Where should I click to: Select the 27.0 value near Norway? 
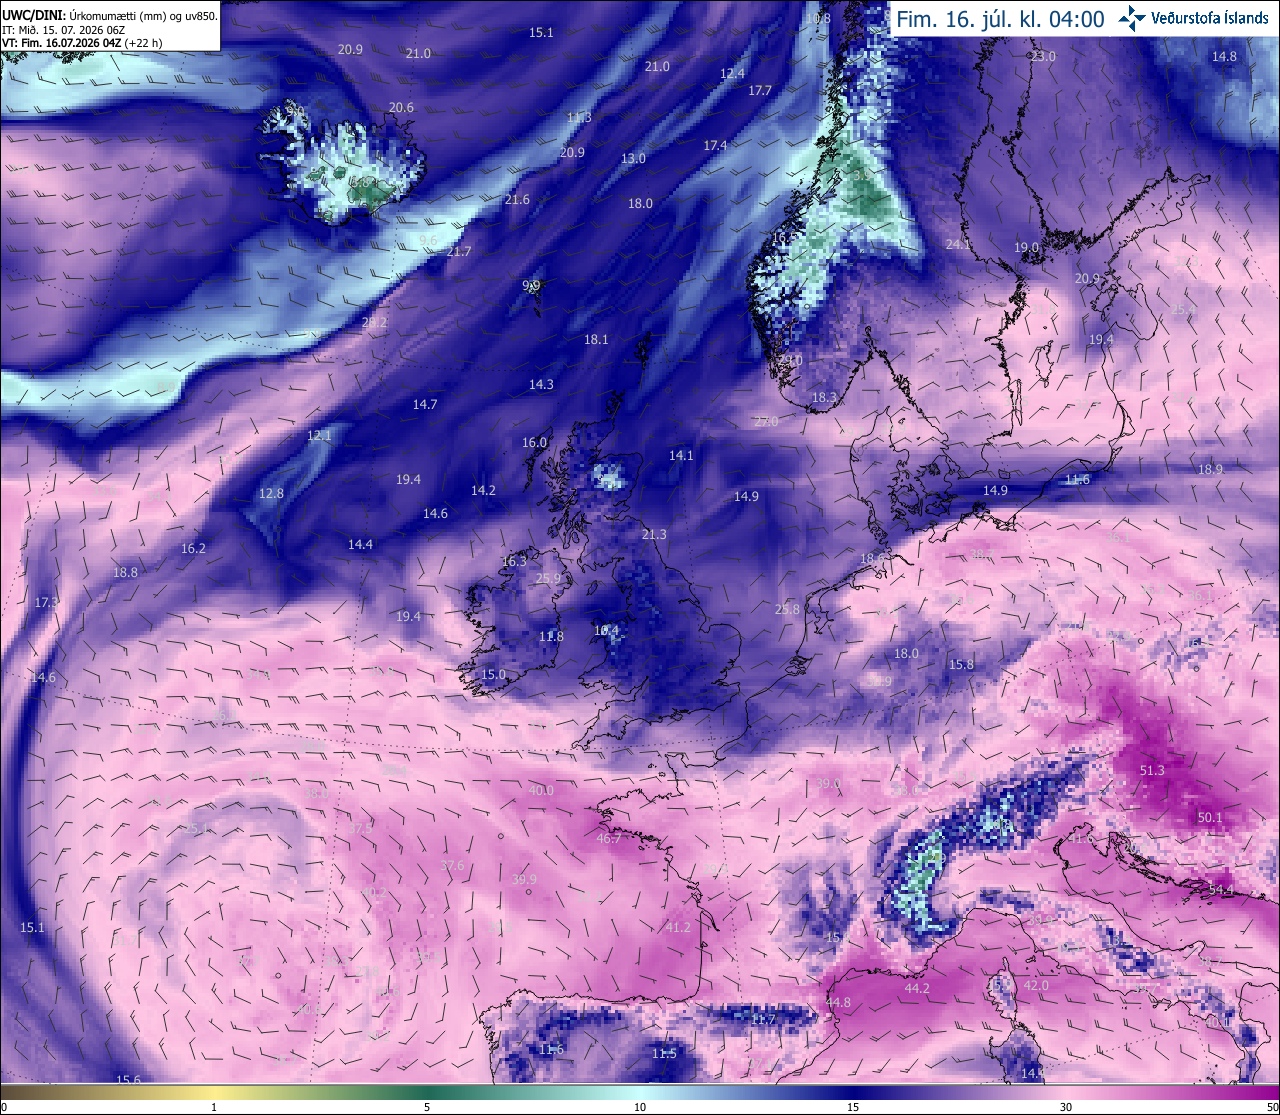point(766,421)
